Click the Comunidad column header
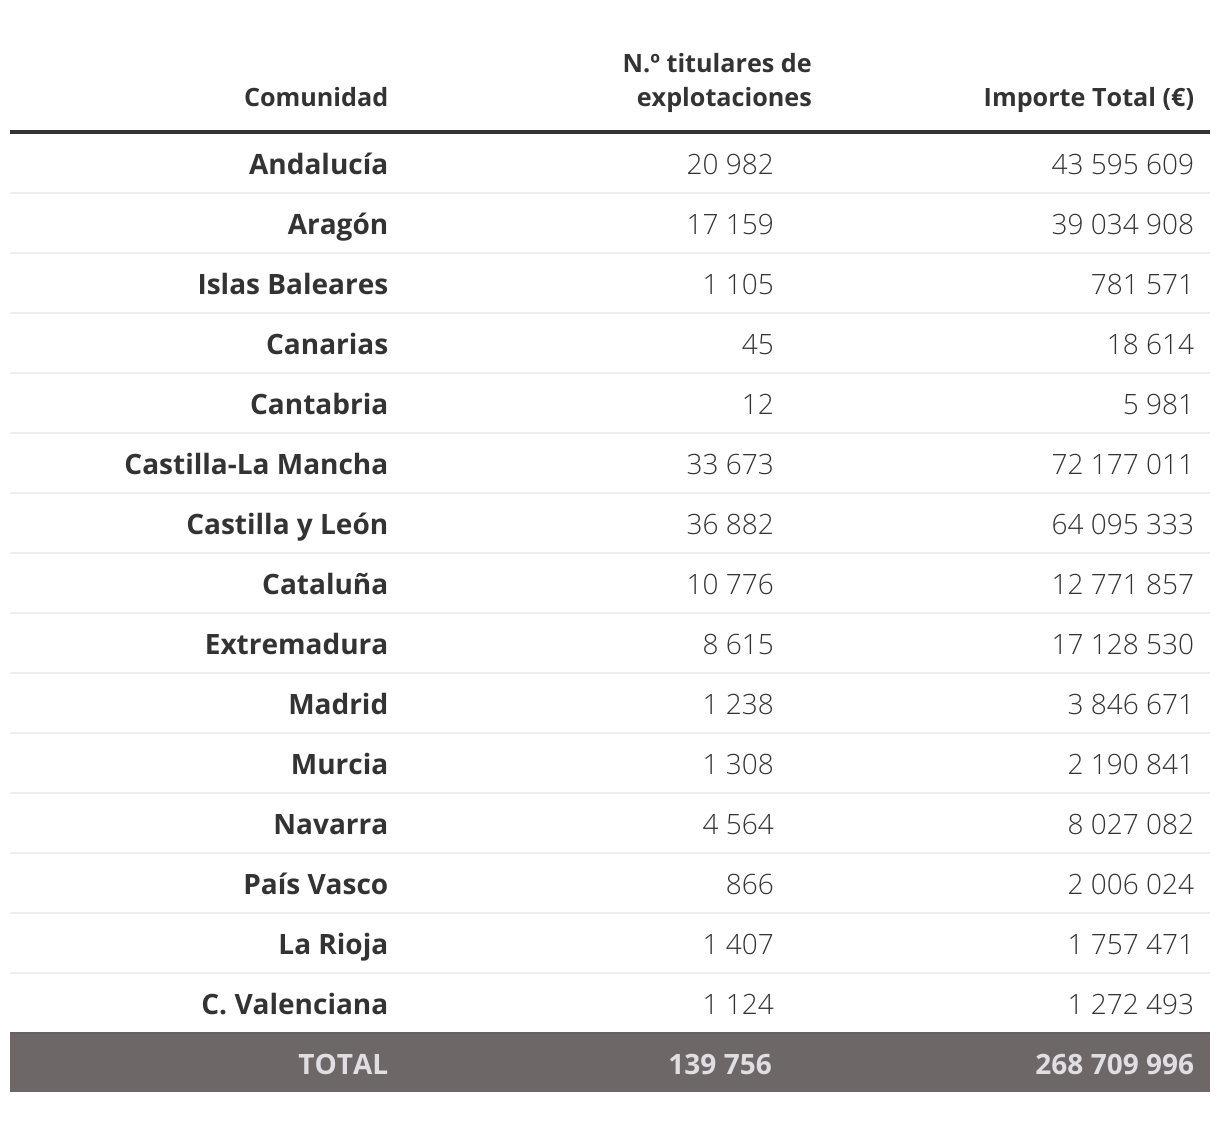The height and width of the screenshot is (1142, 1220). tap(315, 97)
